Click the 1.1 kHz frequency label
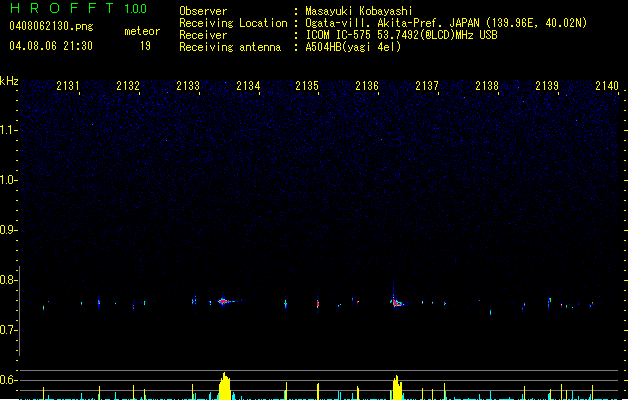This screenshot has width=629, height=400. tap(9, 130)
